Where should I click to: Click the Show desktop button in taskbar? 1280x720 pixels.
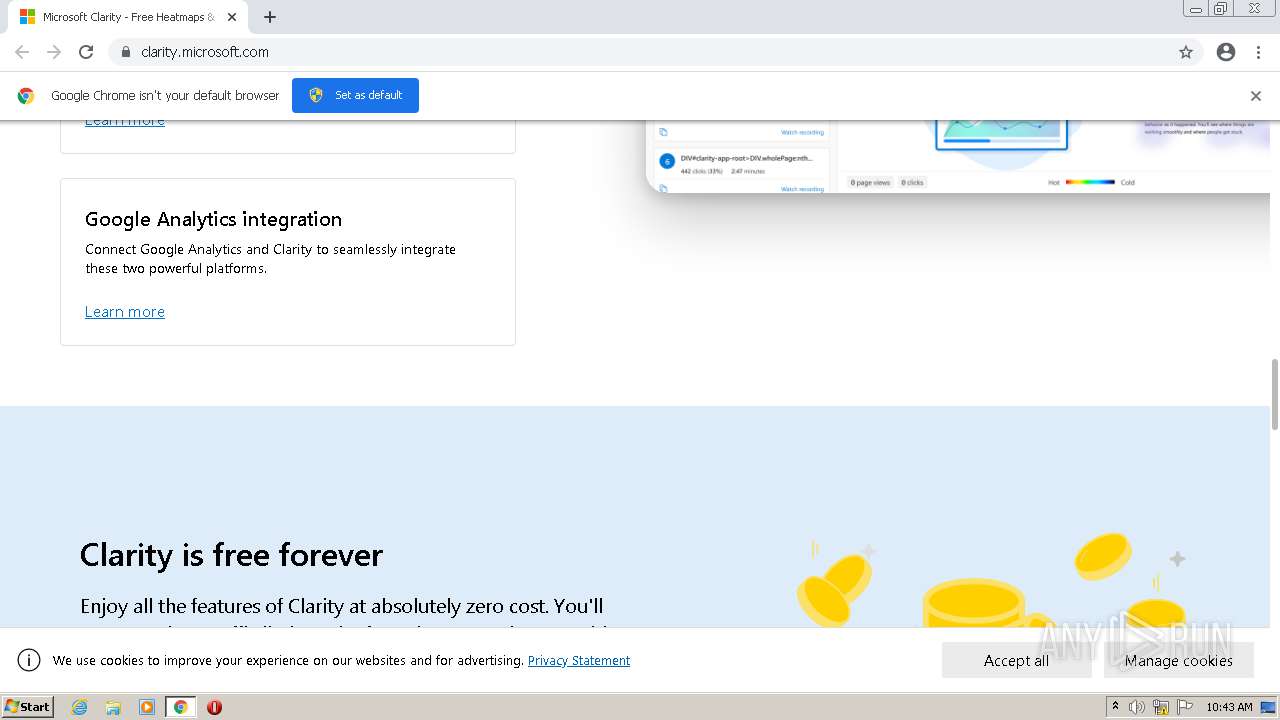[x=1269, y=707]
